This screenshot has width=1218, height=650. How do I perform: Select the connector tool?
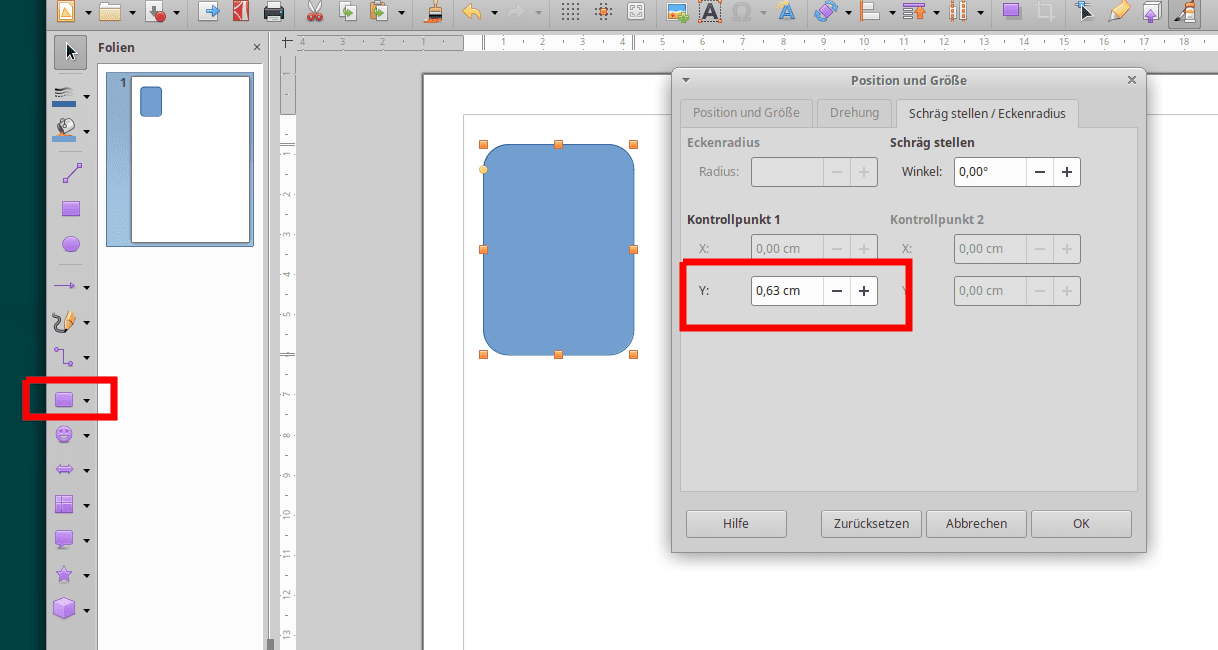click(x=64, y=357)
